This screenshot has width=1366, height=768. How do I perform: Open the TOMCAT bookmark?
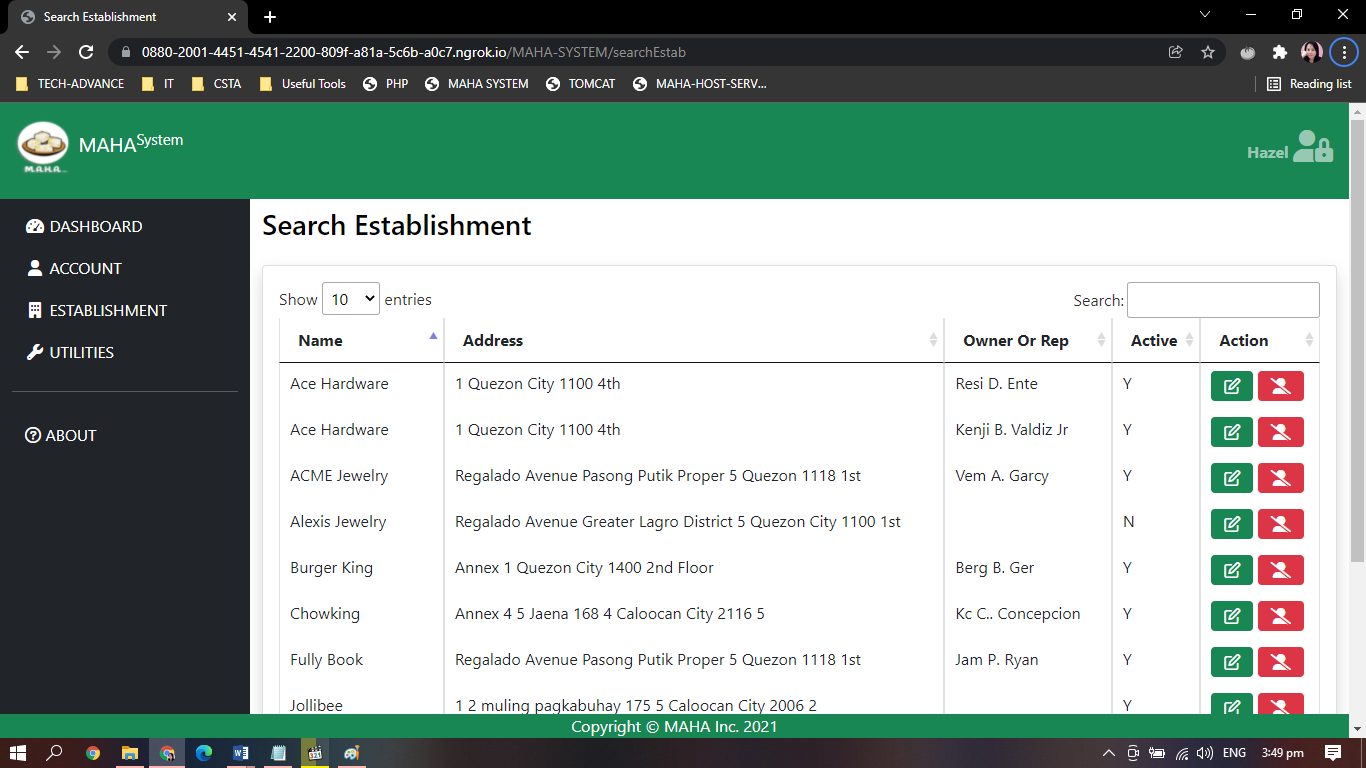pyautogui.click(x=581, y=84)
